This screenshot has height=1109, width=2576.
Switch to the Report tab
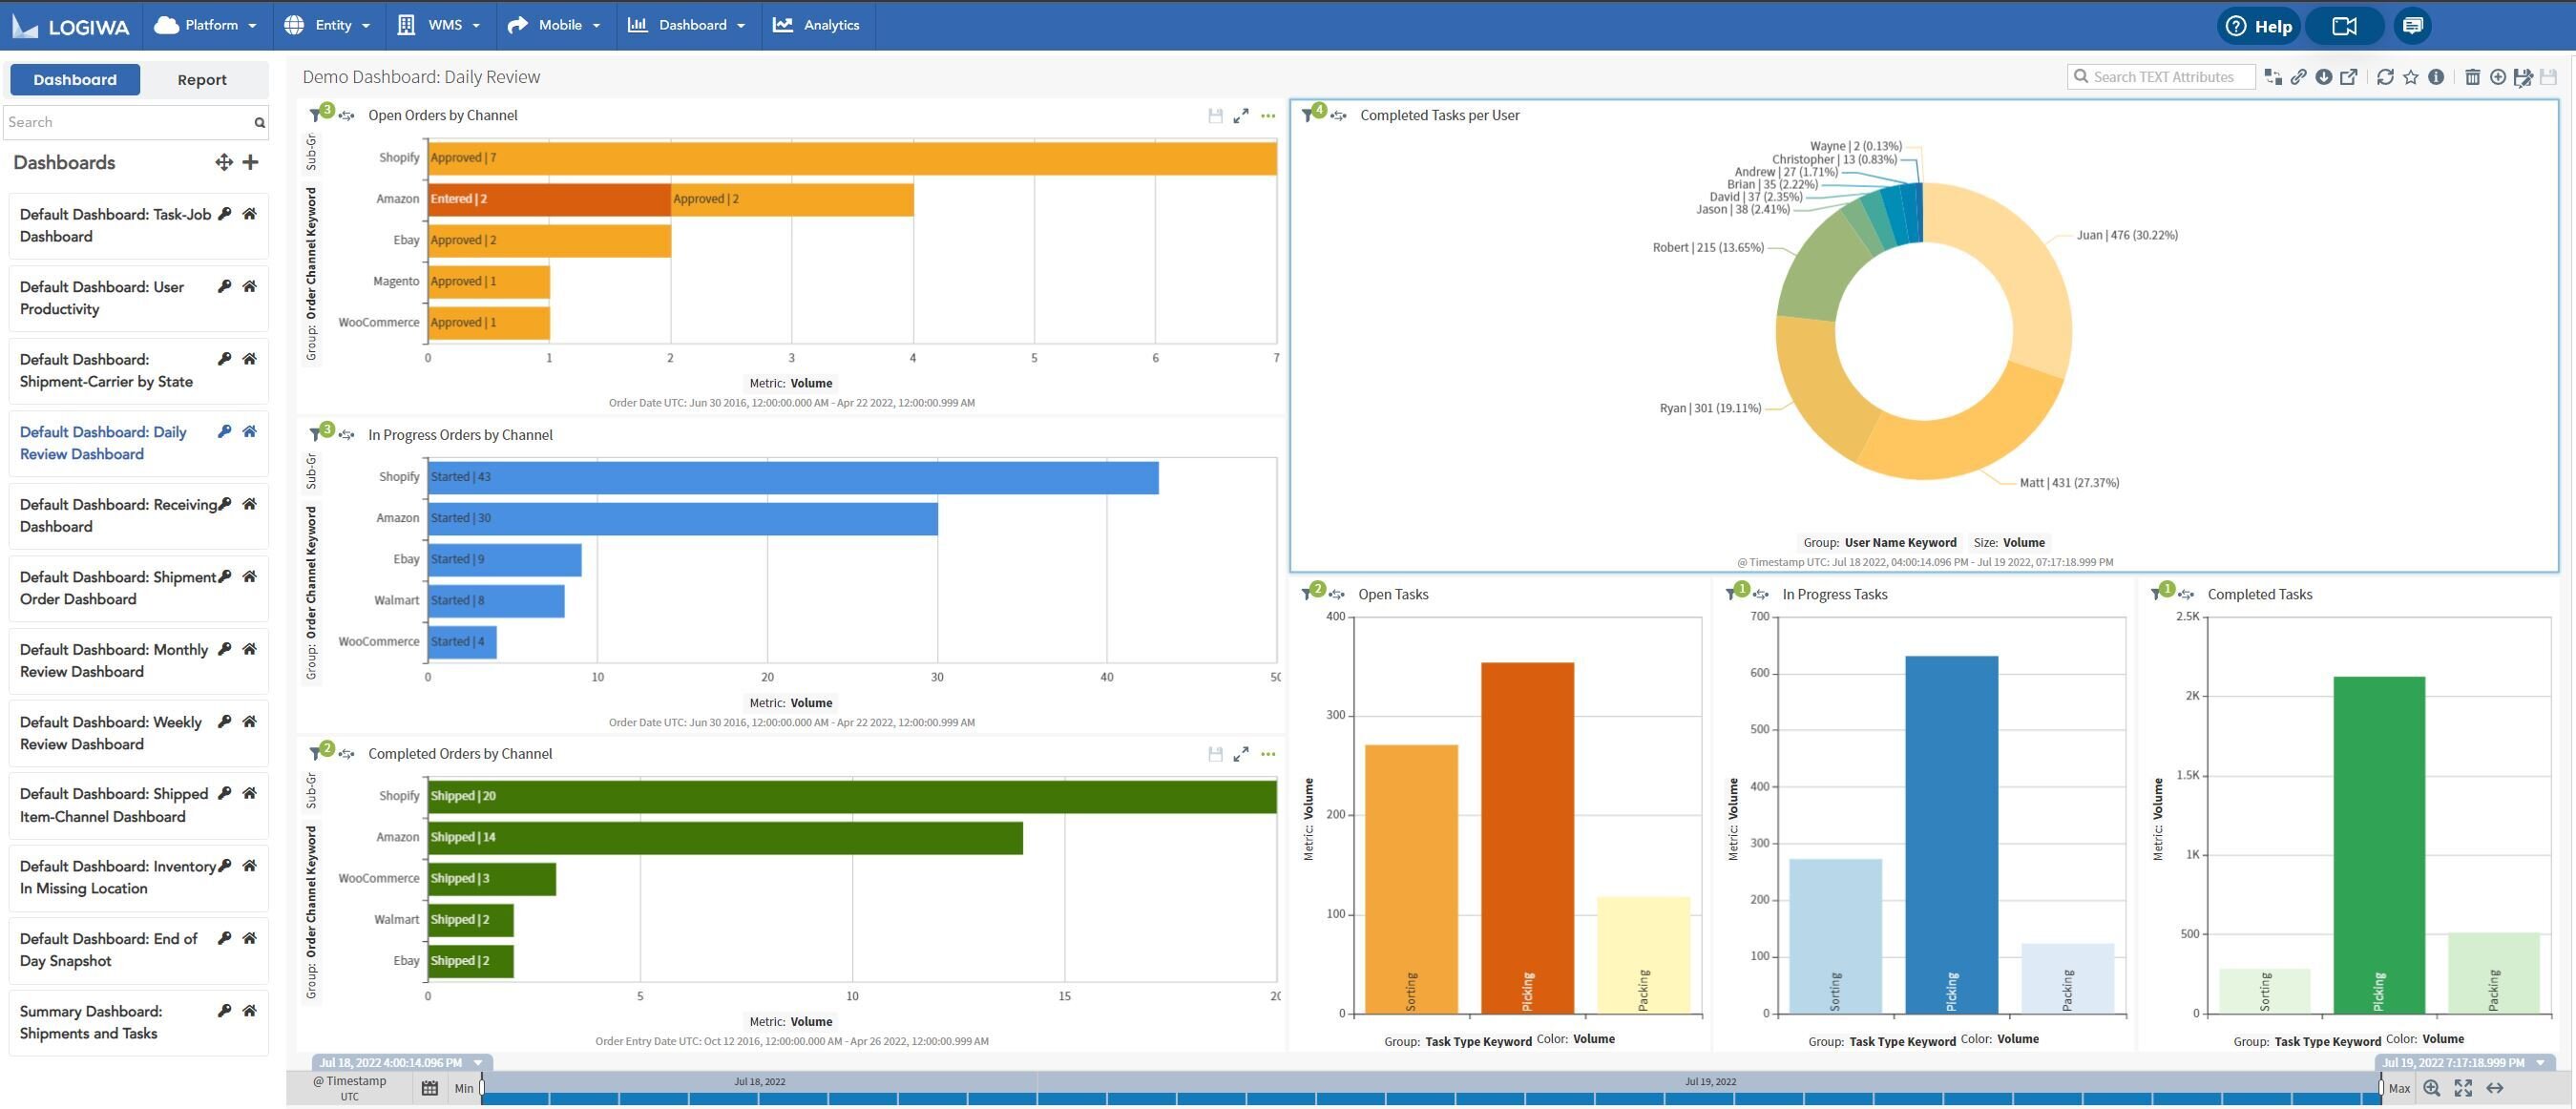click(202, 80)
